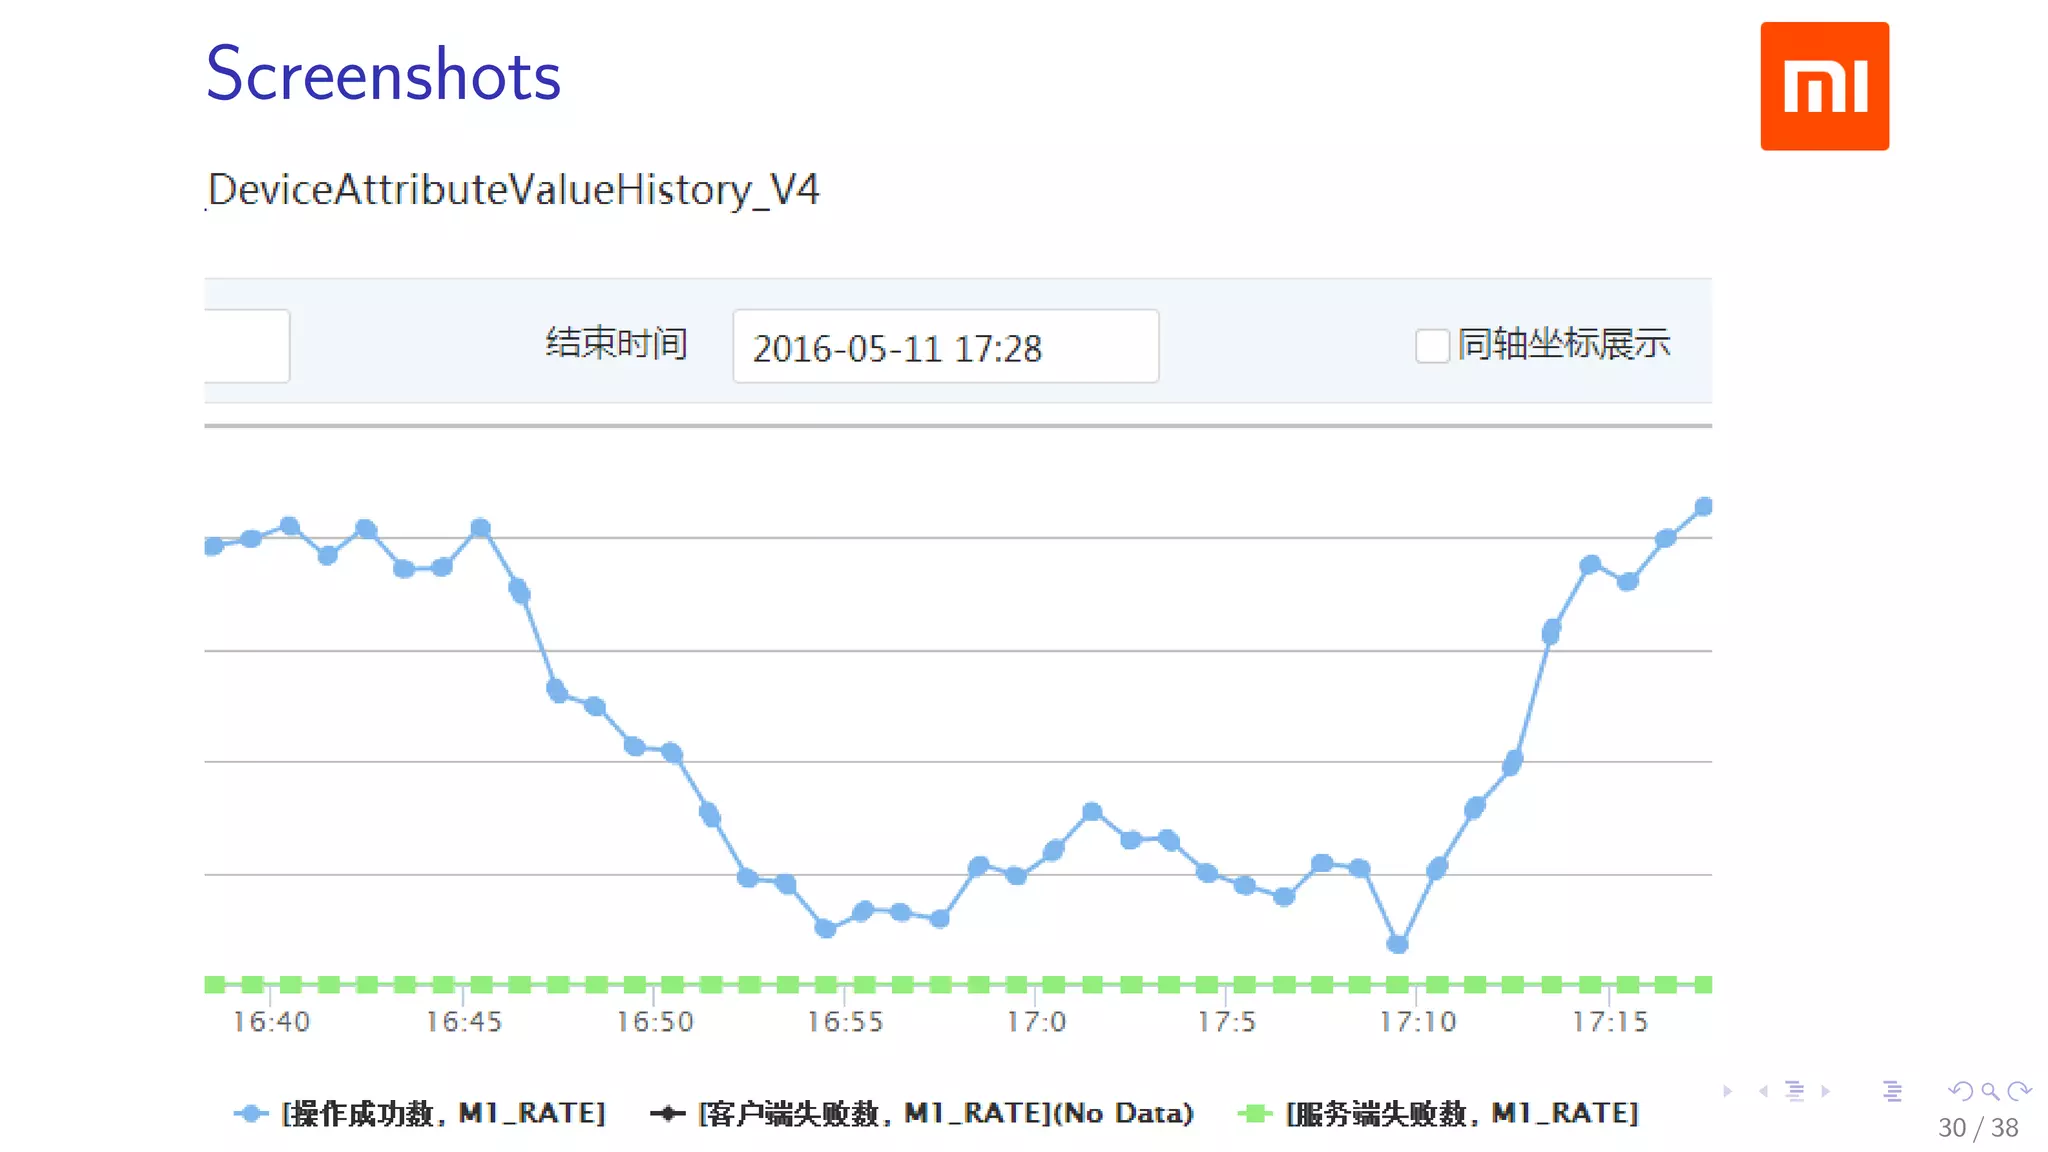
Task: Click previous subsection left triangle icon
Action: tap(1763, 1091)
